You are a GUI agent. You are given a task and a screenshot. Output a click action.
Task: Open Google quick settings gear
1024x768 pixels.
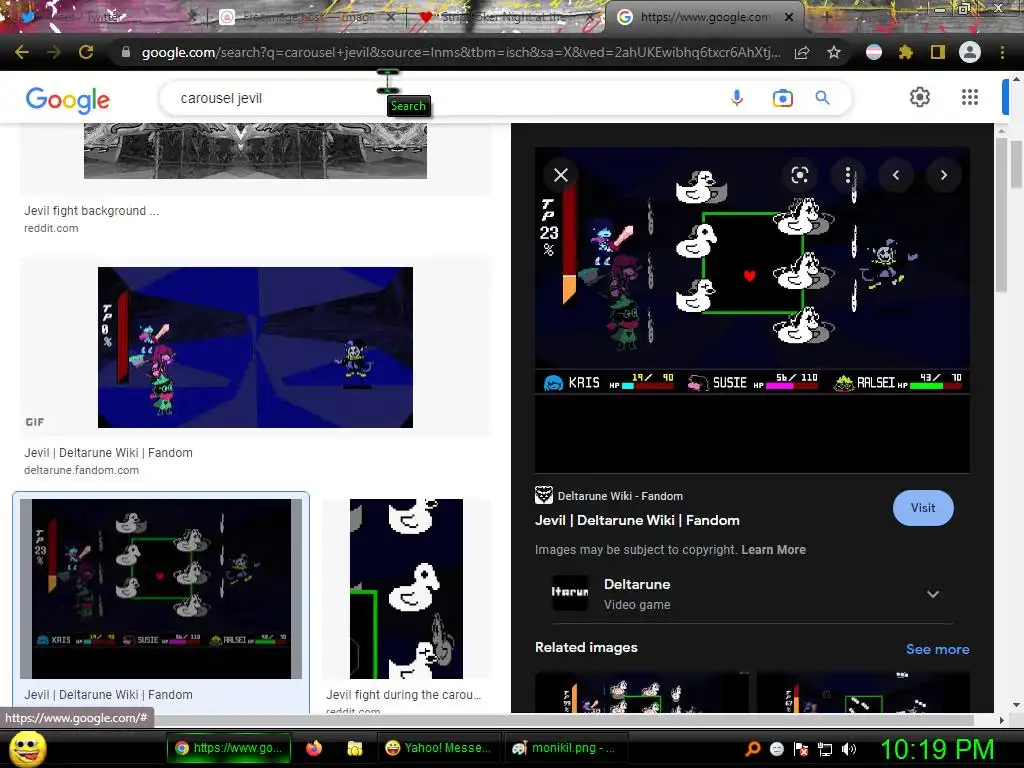[920, 97]
